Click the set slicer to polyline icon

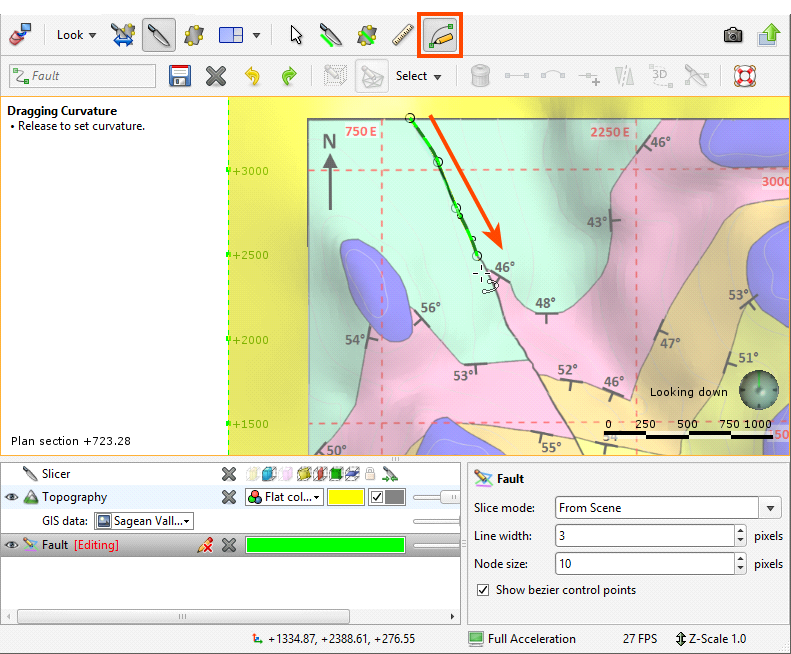[696, 76]
